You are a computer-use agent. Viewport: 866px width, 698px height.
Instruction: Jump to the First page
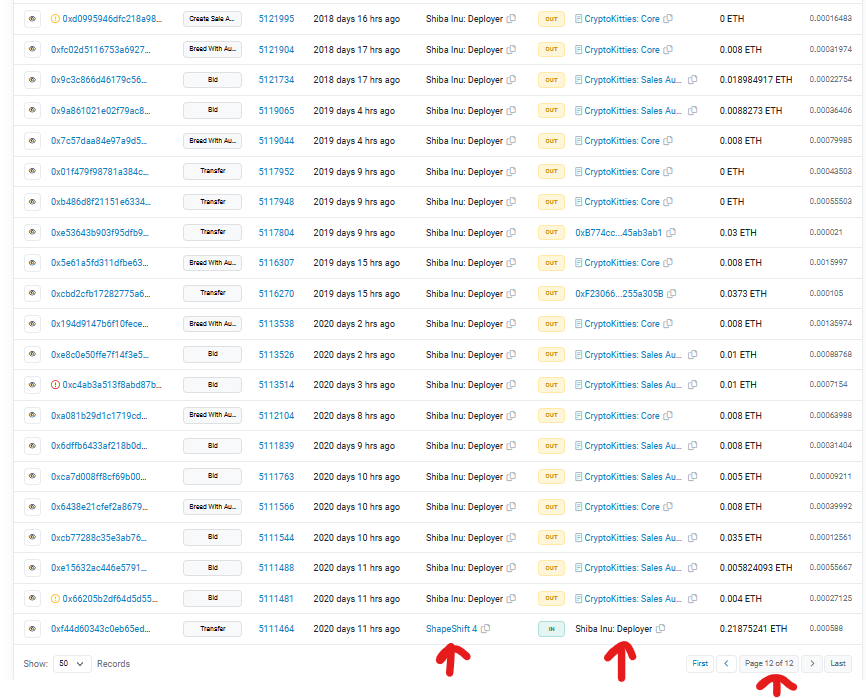pos(700,663)
